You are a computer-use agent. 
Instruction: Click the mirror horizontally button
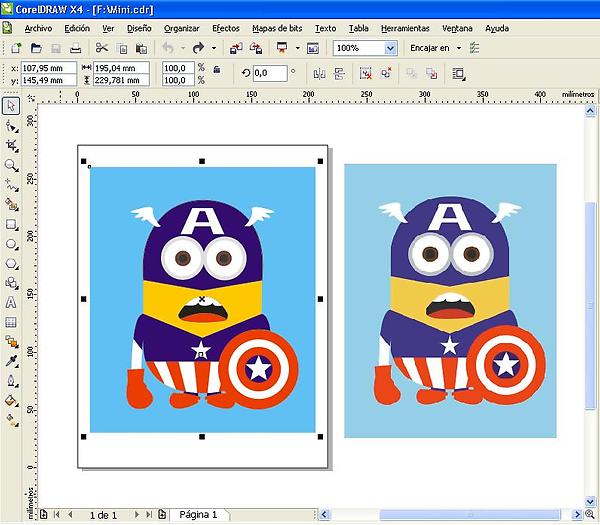pyautogui.click(x=319, y=73)
